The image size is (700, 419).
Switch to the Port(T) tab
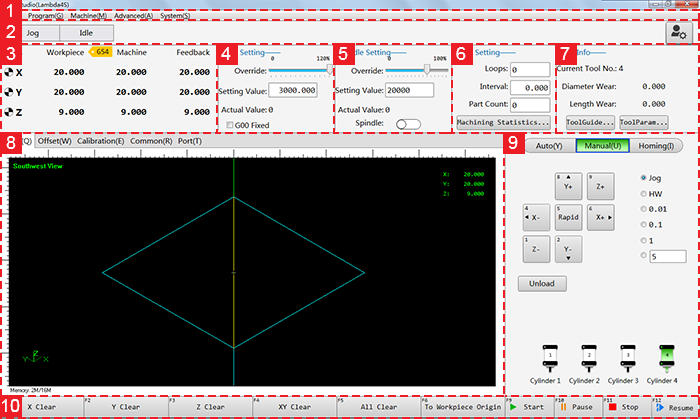click(190, 141)
